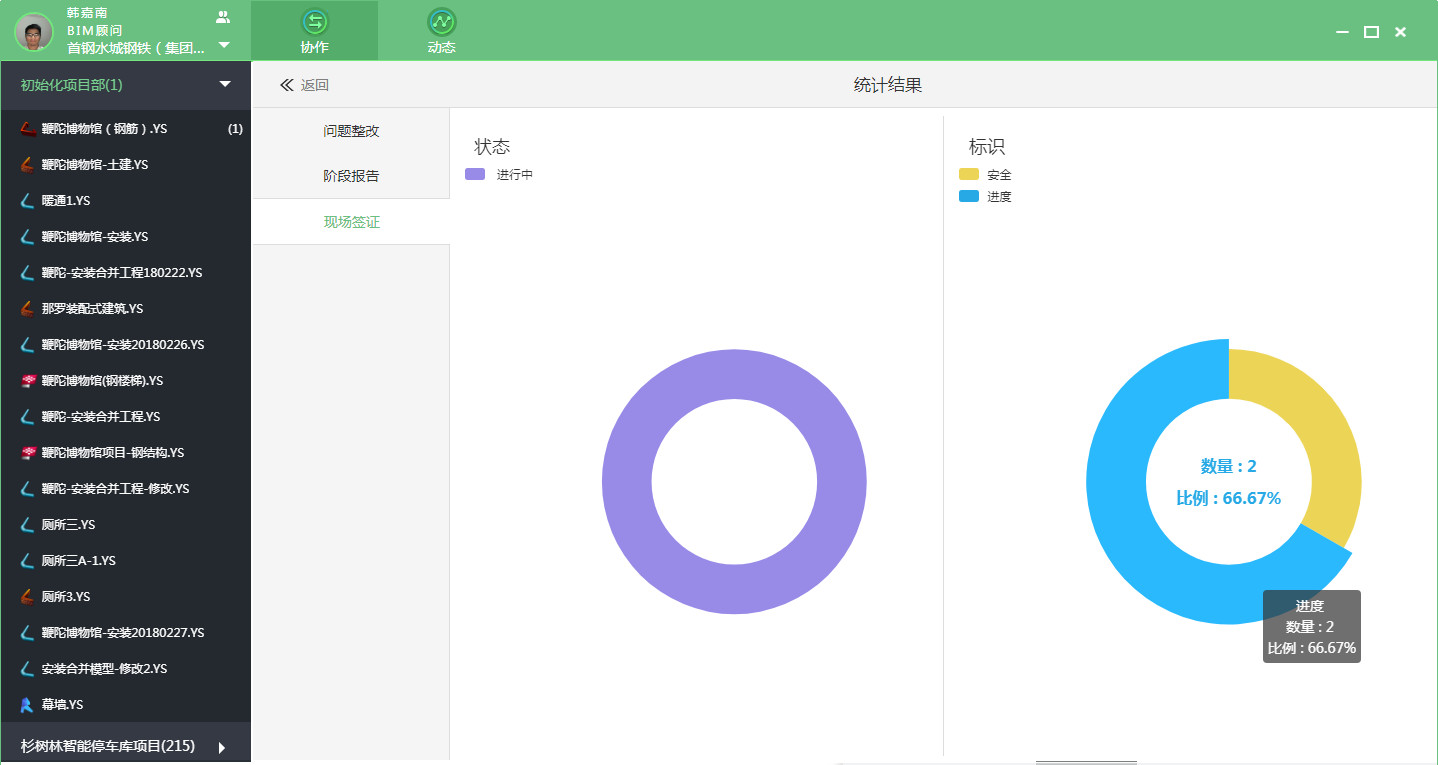
Task: Switch to the 问题整改 tab
Action: (351, 131)
